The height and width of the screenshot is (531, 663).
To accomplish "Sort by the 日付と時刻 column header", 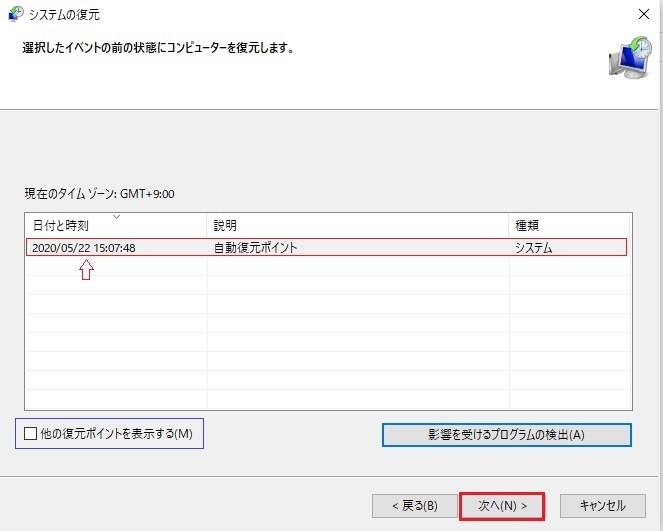I will click(x=116, y=225).
